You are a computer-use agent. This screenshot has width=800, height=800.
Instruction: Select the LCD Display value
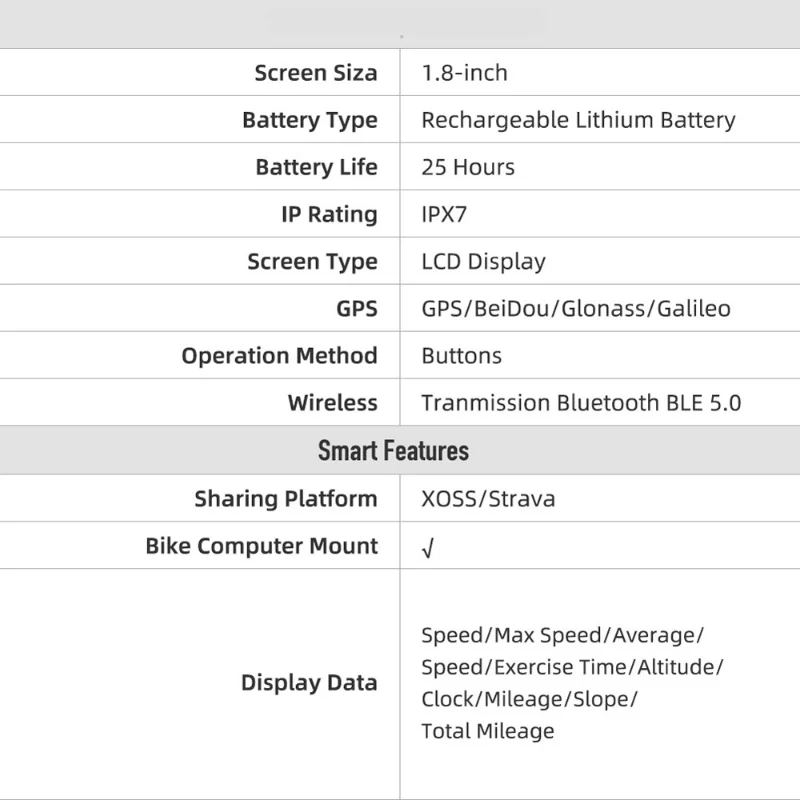coord(483,262)
